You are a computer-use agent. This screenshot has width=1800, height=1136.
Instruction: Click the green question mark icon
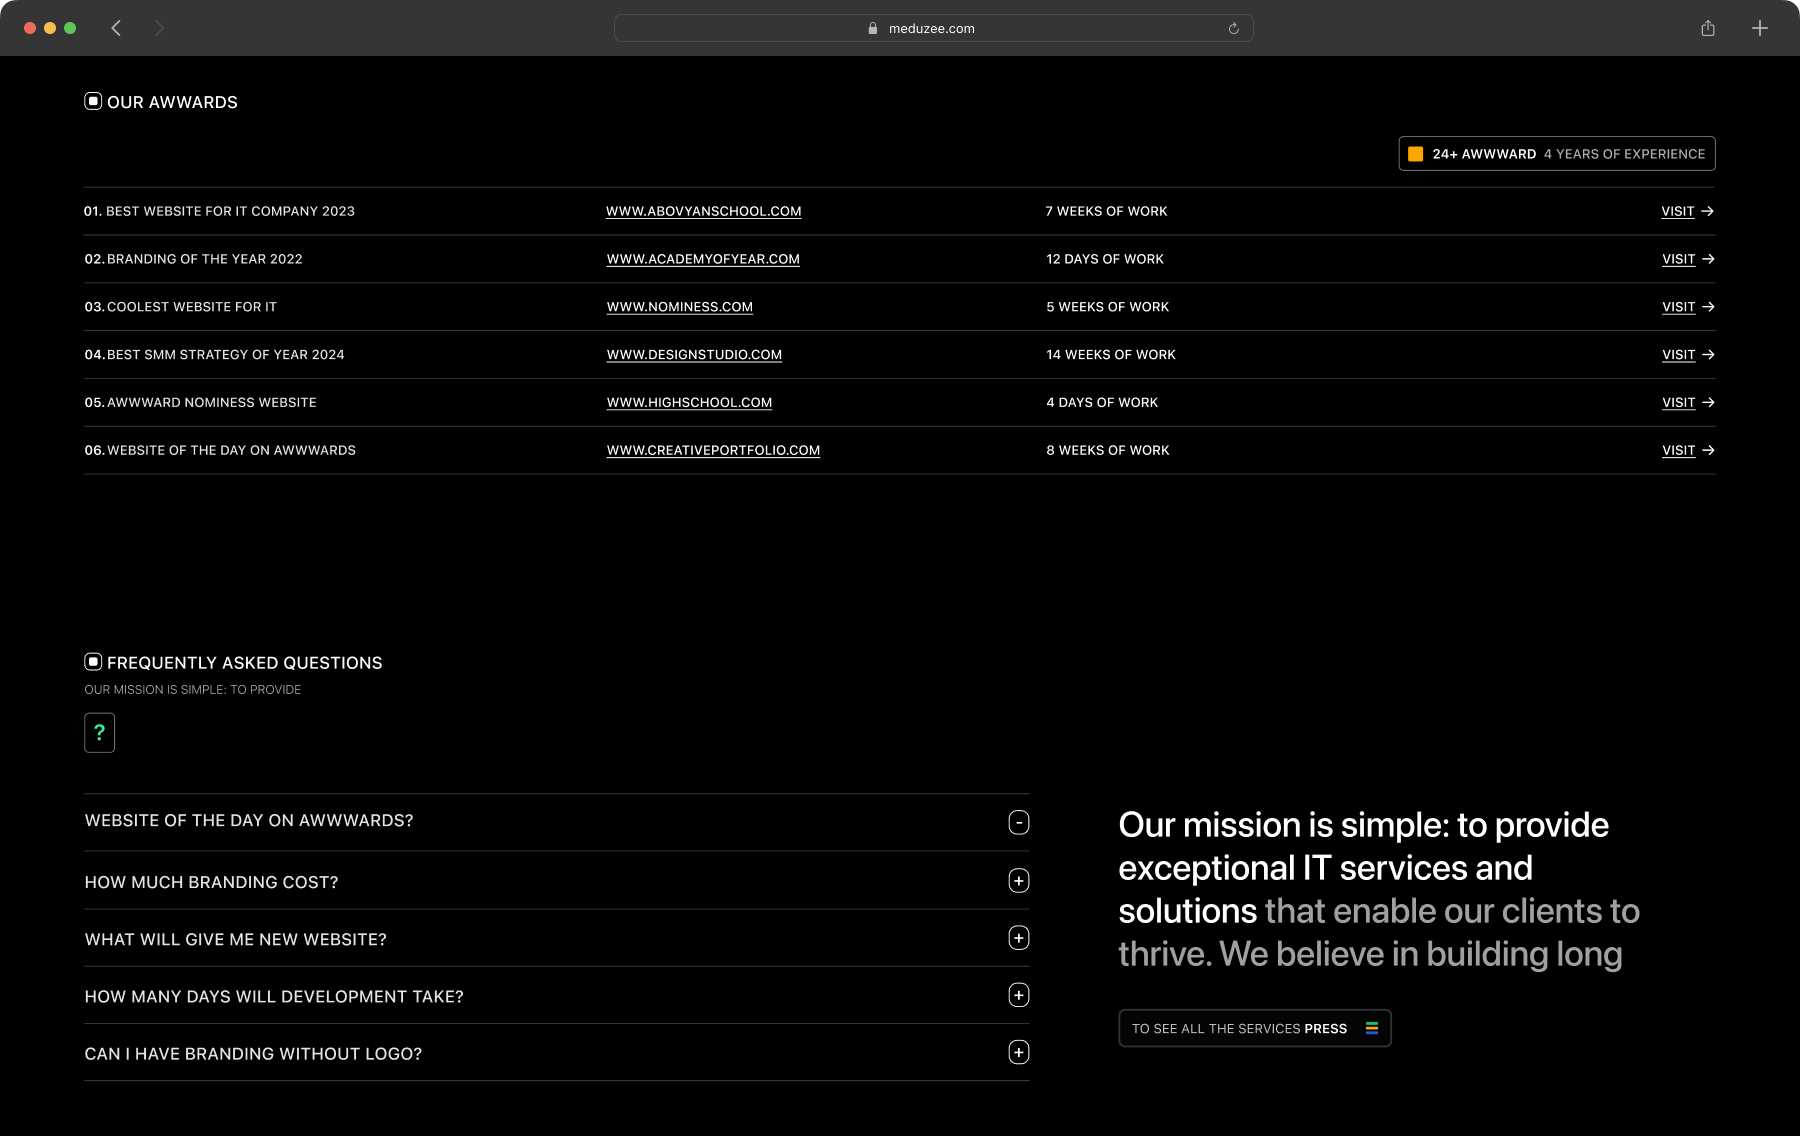[99, 732]
